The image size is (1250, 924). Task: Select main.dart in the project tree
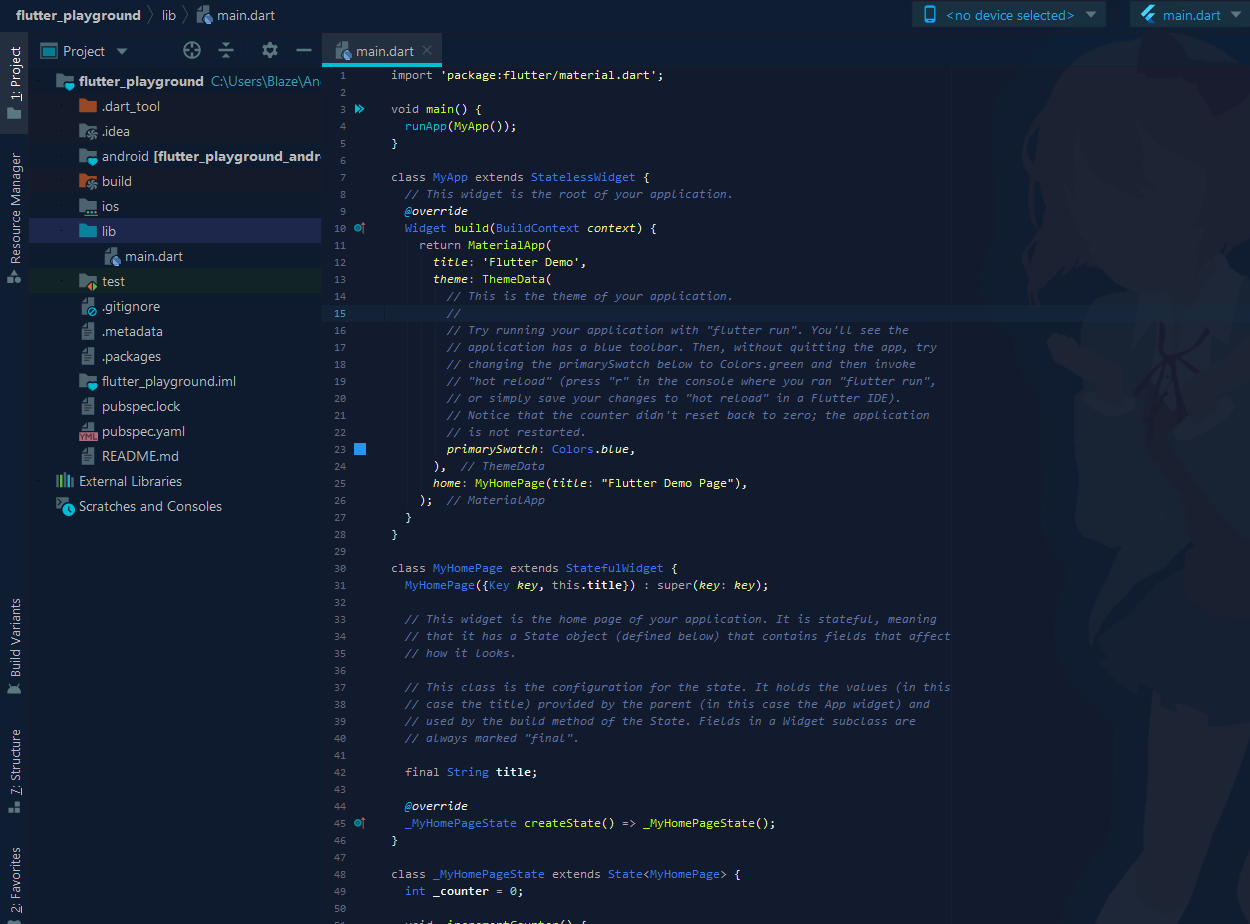(x=154, y=256)
